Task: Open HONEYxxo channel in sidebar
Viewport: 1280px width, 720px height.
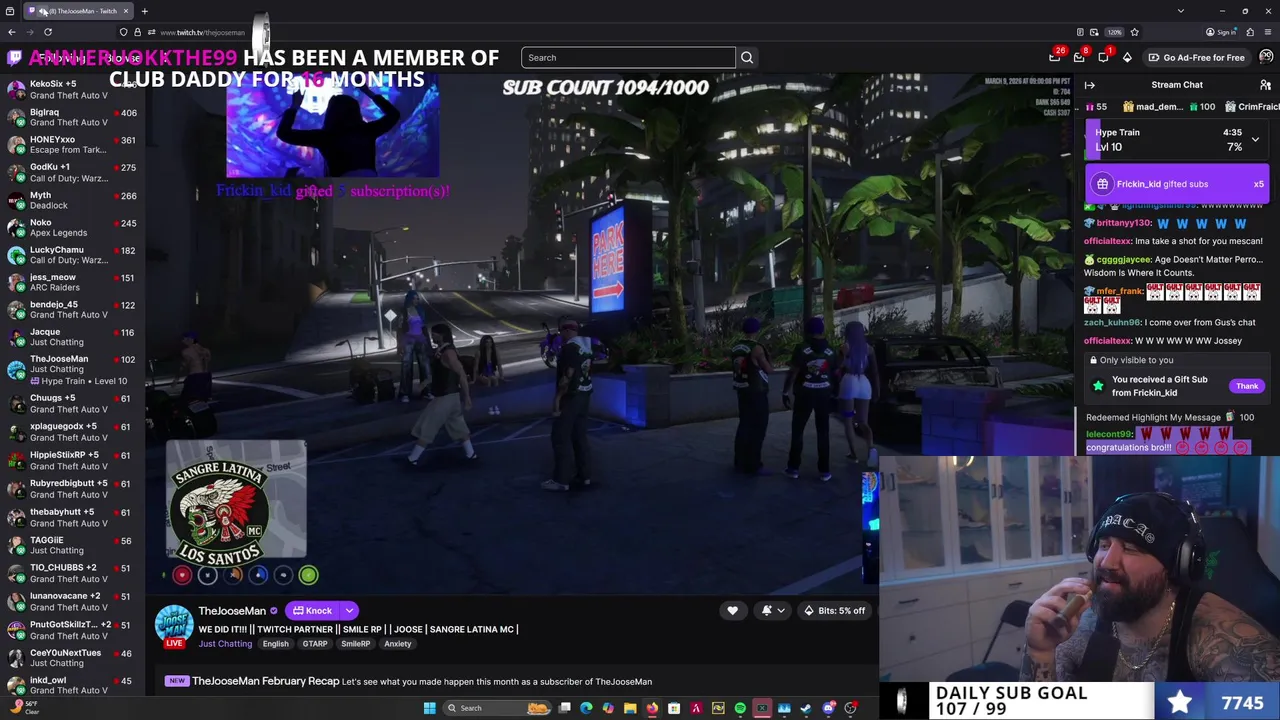Action: (72, 145)
